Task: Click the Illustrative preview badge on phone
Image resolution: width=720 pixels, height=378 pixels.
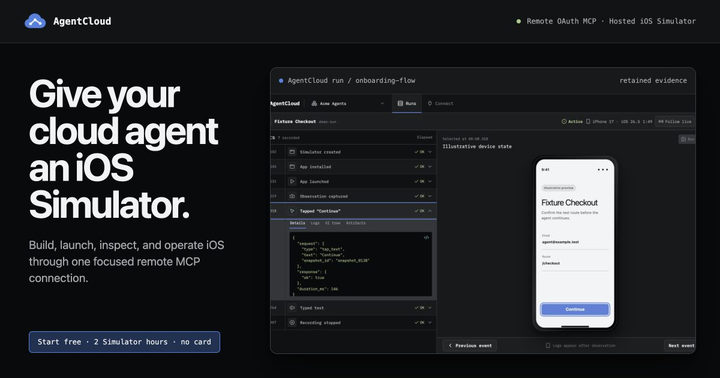Action: point(558,188)
